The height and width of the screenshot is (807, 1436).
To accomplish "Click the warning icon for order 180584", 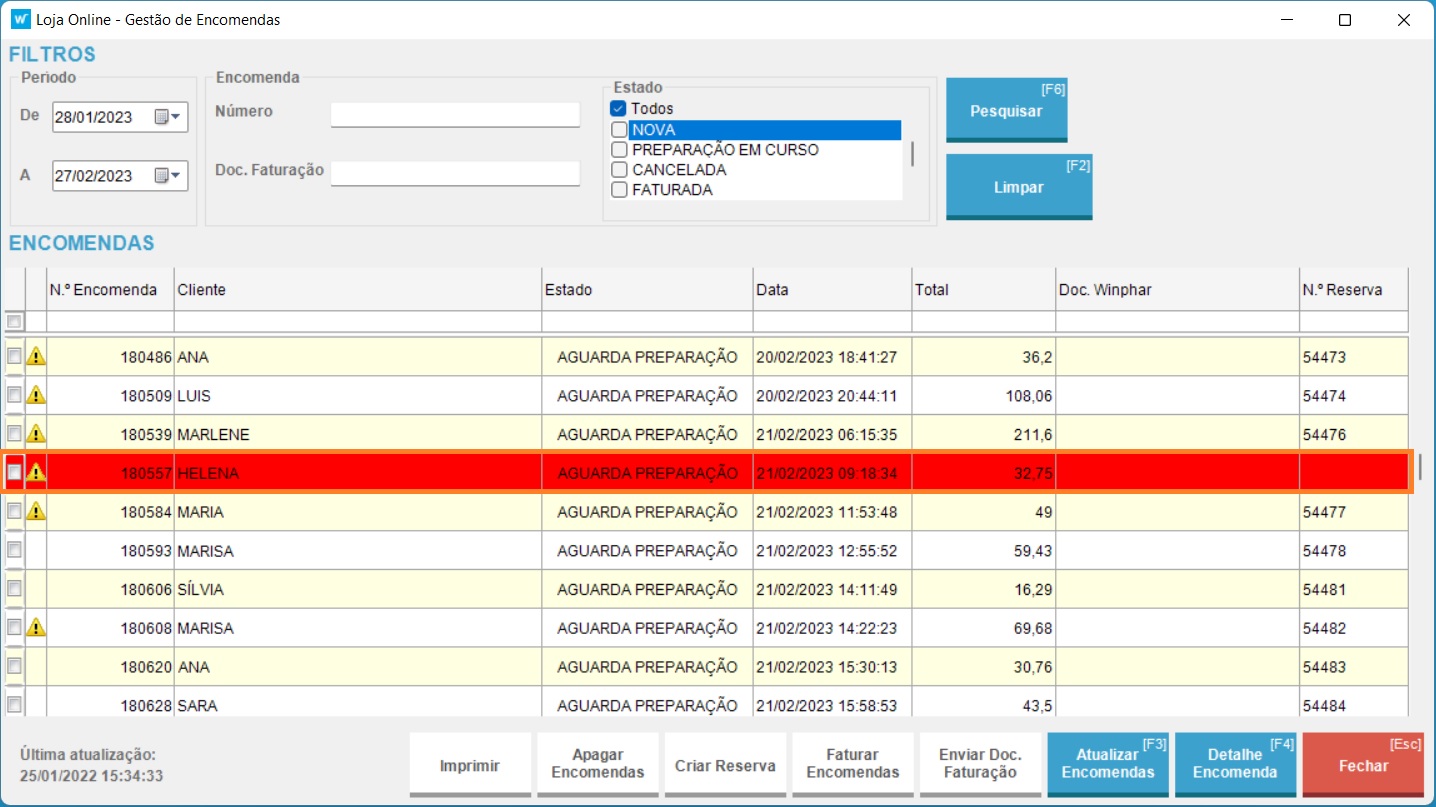I will (x=36, y=511).
